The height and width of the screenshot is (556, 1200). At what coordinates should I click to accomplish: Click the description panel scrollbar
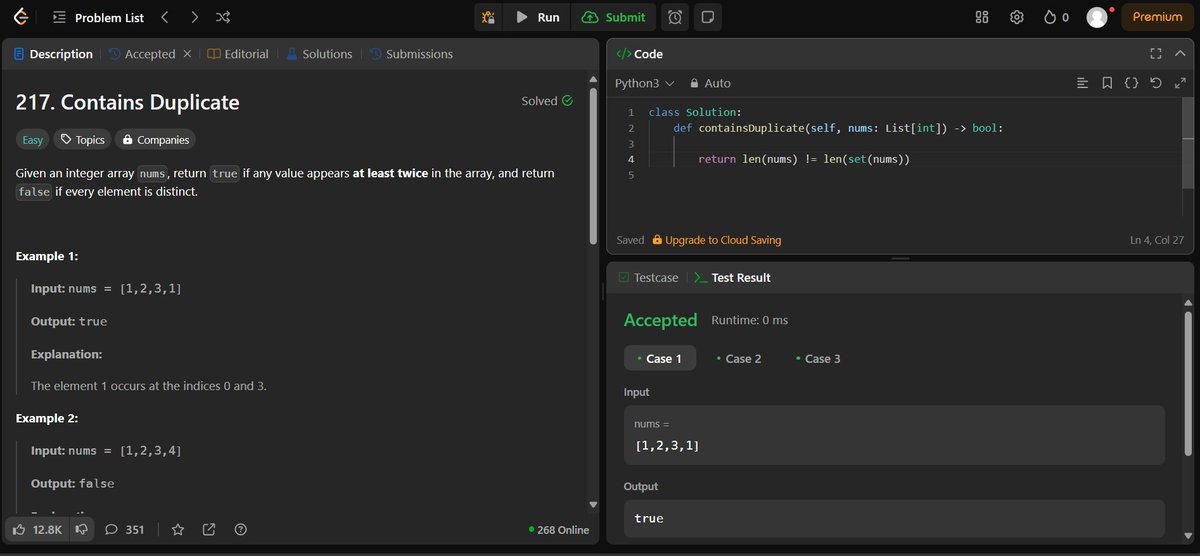pyautogui.click(x=593, y=165)
